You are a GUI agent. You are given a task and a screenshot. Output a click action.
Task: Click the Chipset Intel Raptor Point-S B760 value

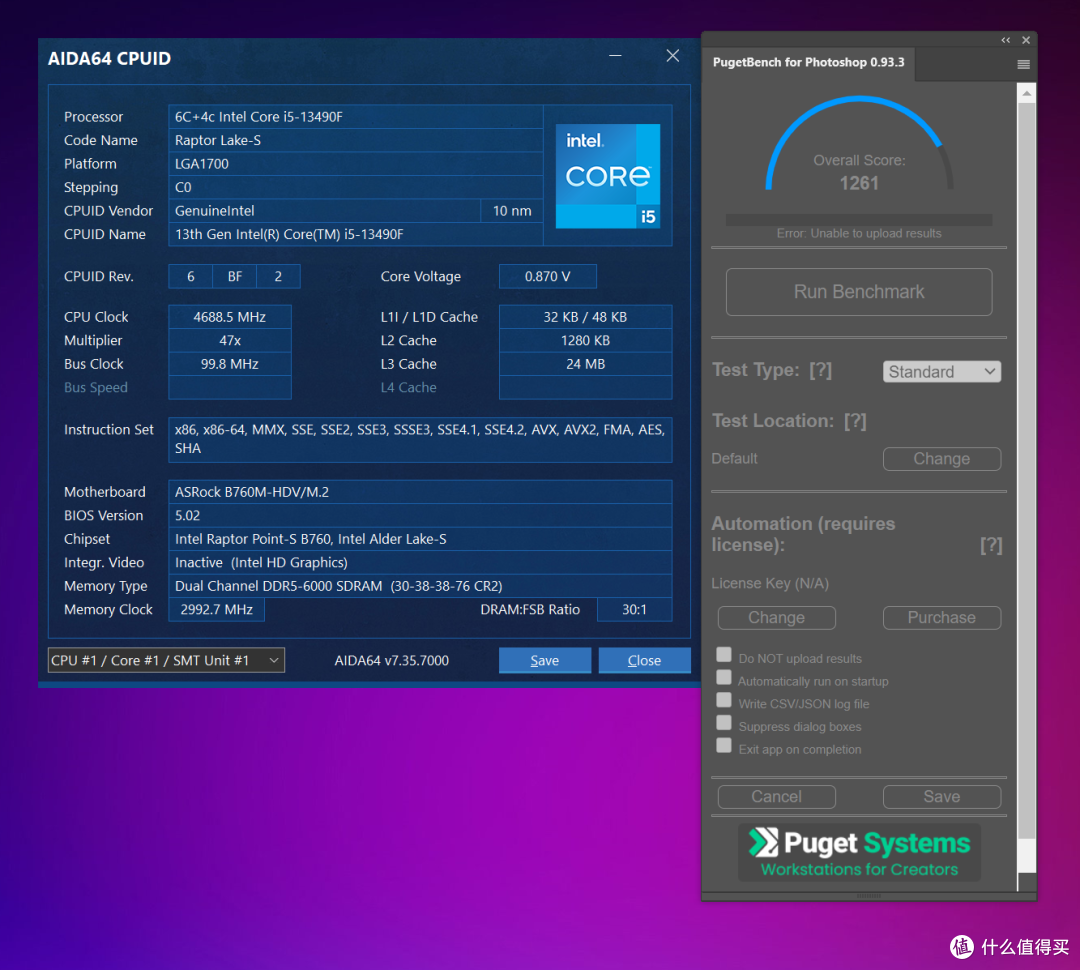click(420, 539)
